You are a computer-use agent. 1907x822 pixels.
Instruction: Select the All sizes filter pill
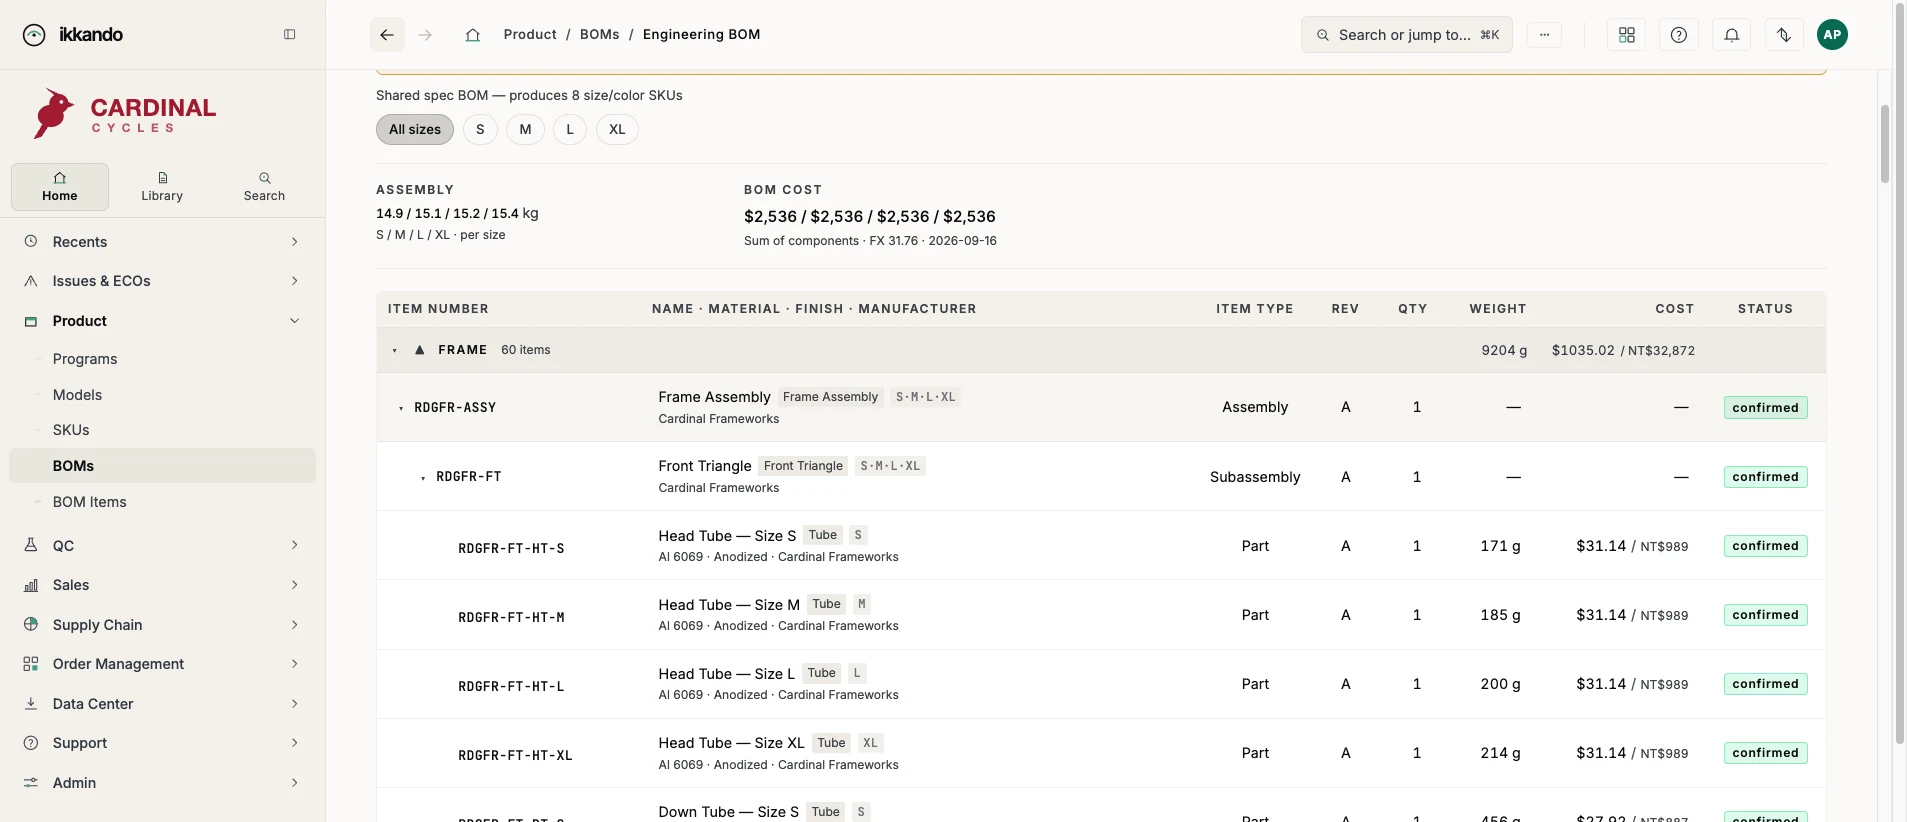(x=415, y=130)
